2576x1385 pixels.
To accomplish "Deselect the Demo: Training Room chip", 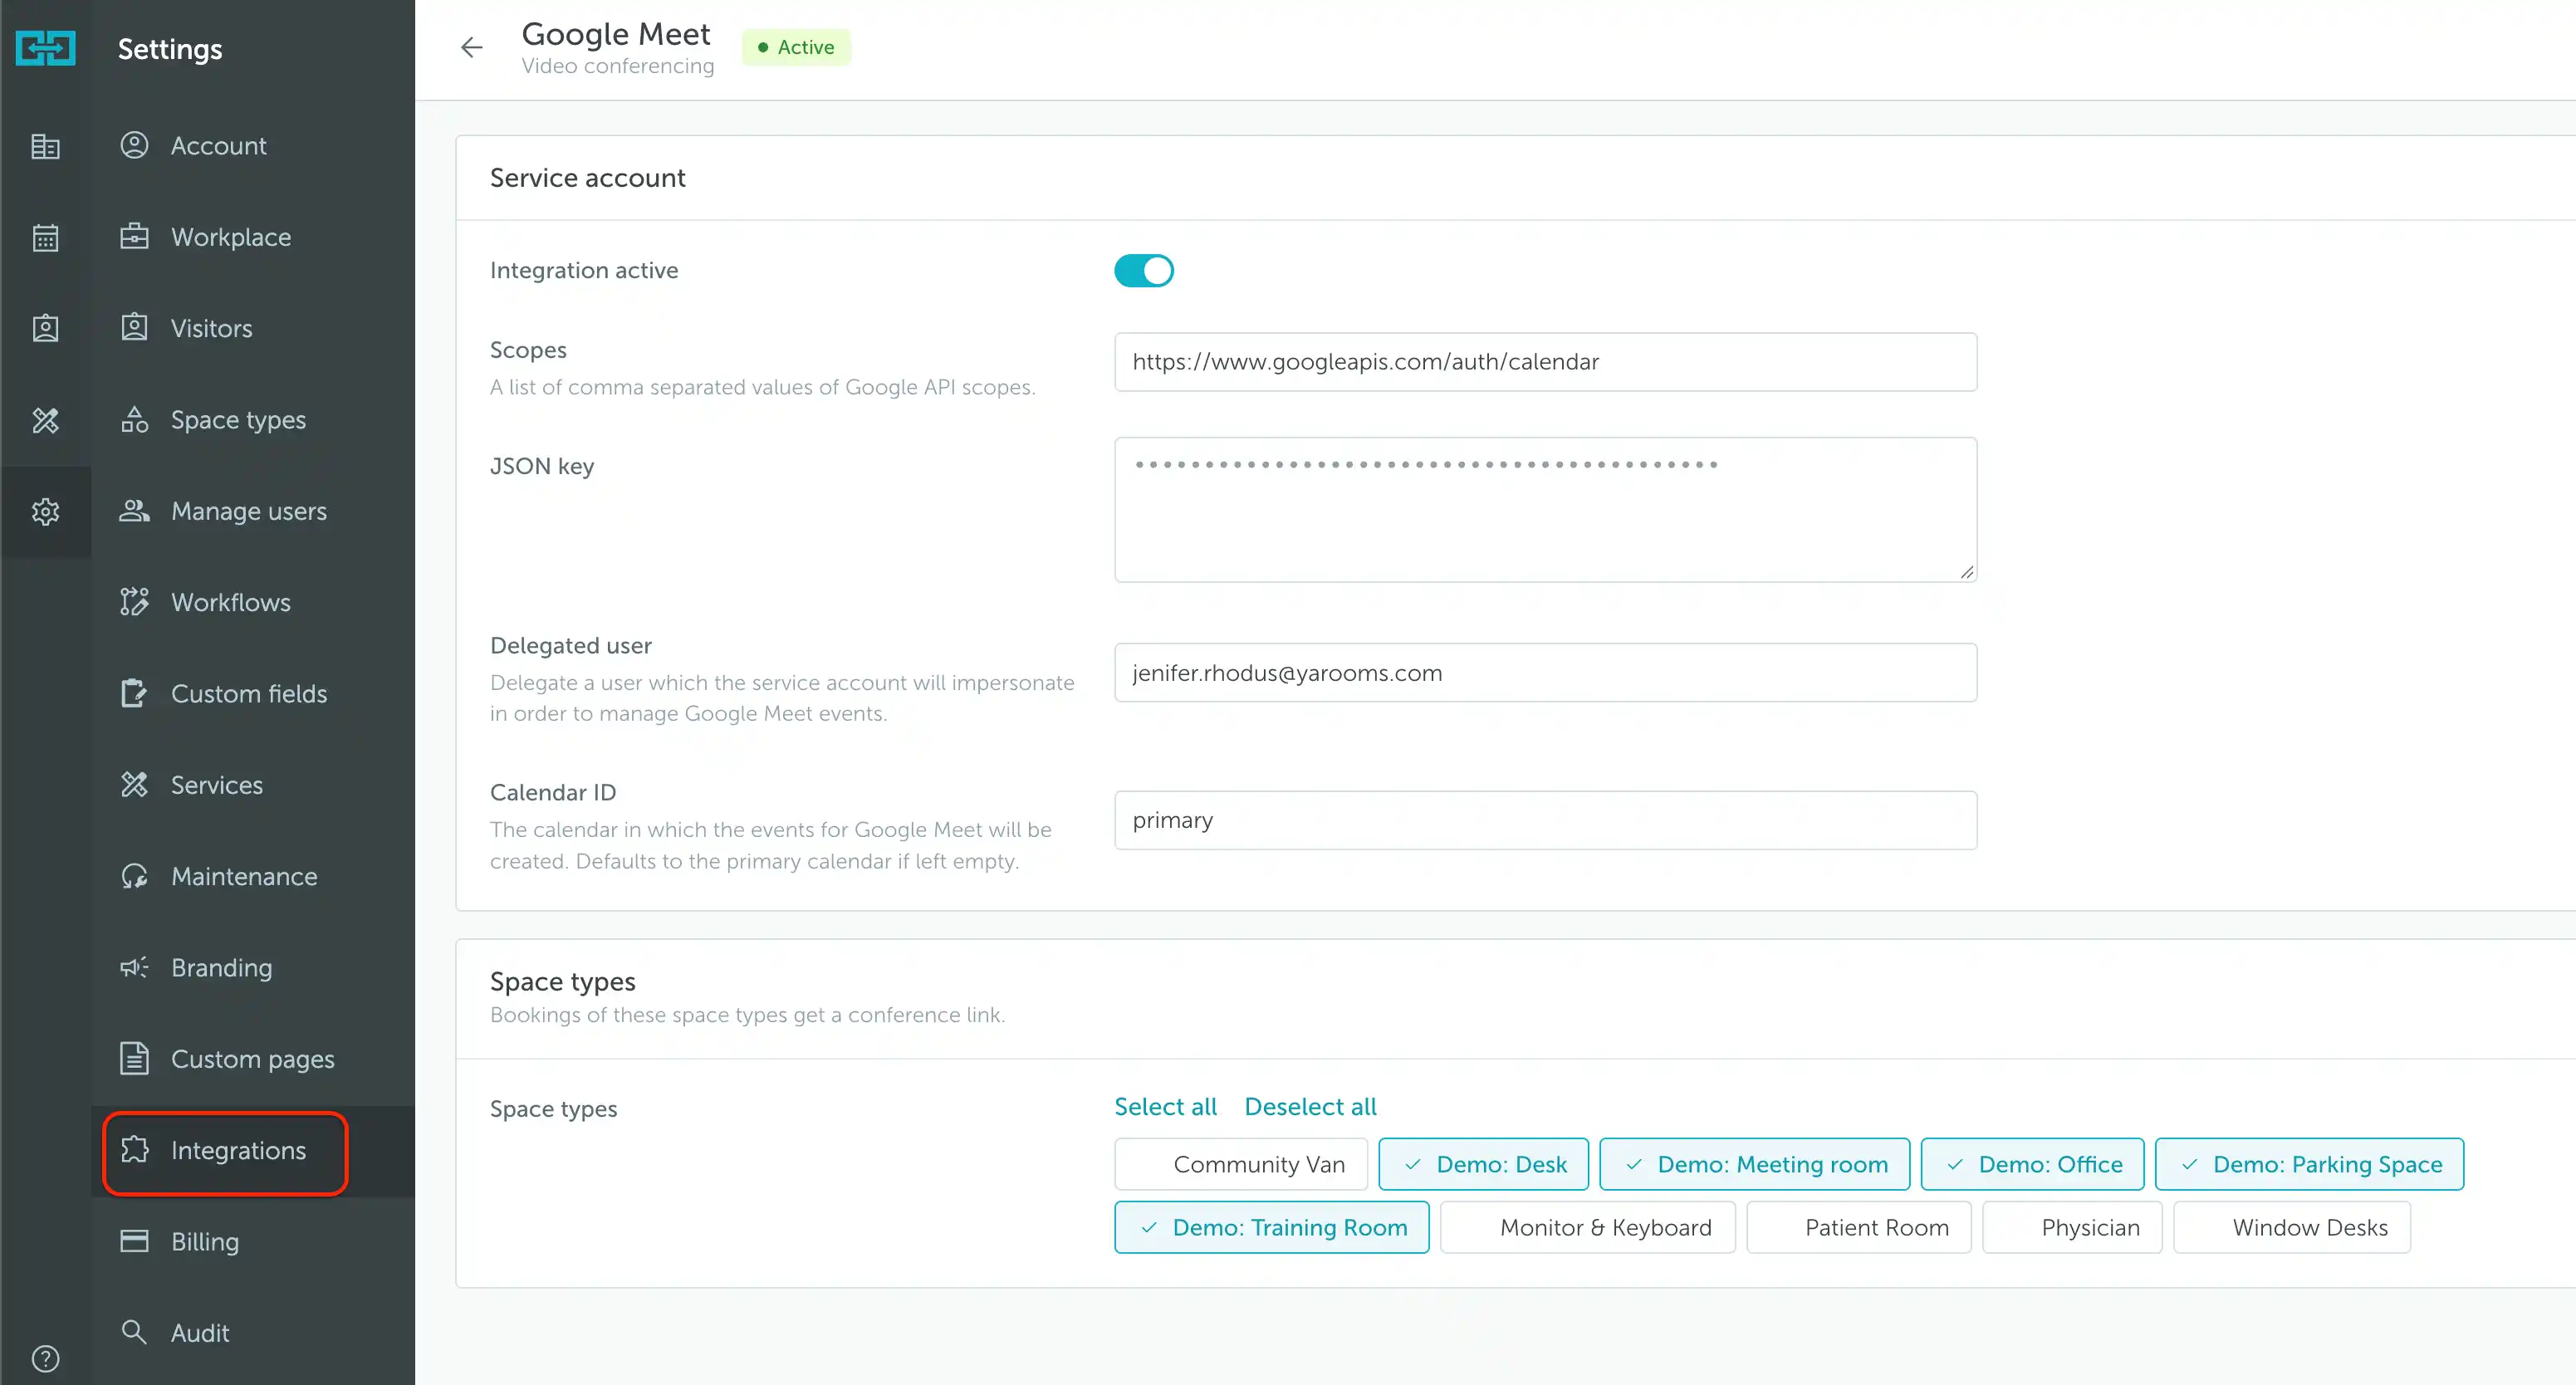I will click(1271, 1227).
